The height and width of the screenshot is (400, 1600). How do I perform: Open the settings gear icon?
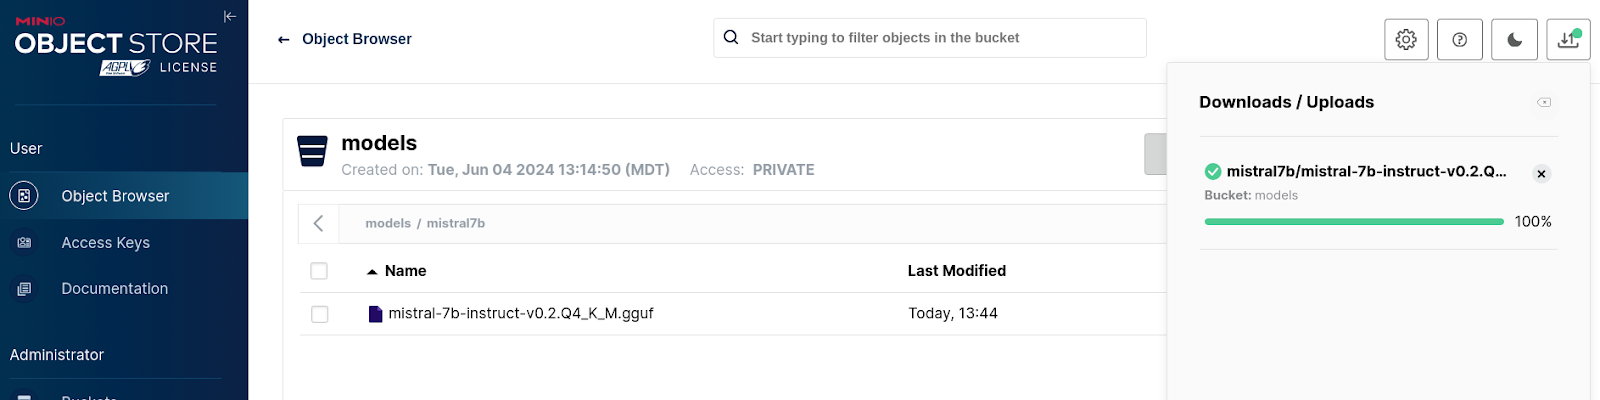click(1406, 40)
